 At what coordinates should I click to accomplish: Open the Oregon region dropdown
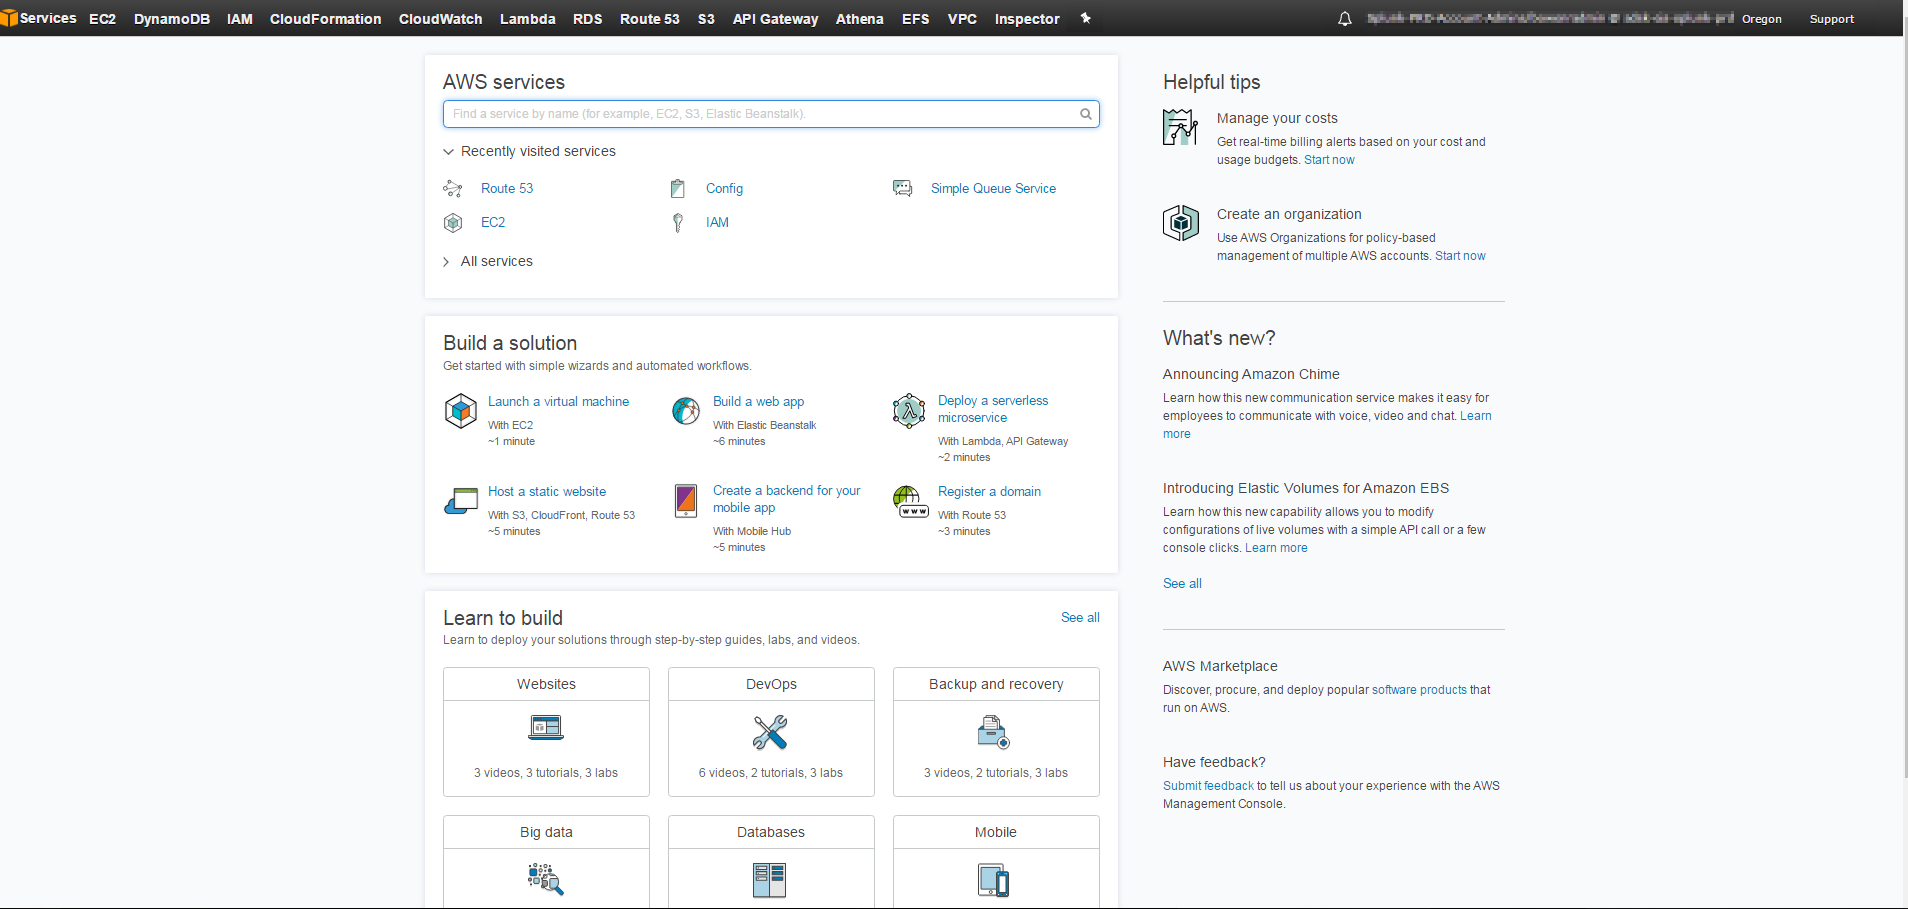coord(1762,19)
